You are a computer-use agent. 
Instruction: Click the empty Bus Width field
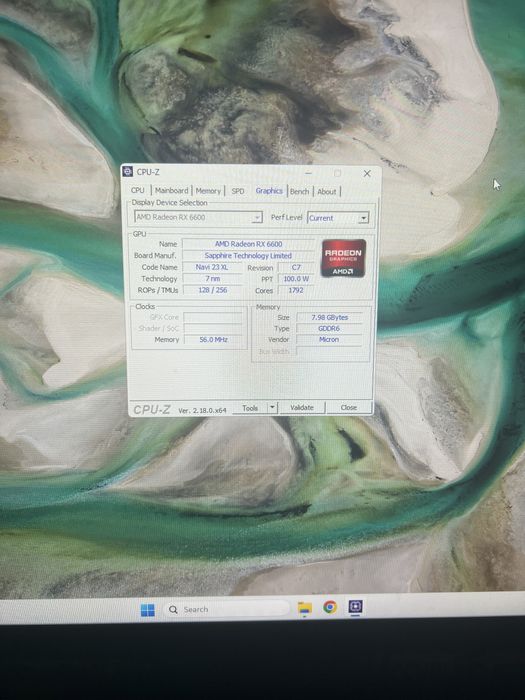pos(329,352)
